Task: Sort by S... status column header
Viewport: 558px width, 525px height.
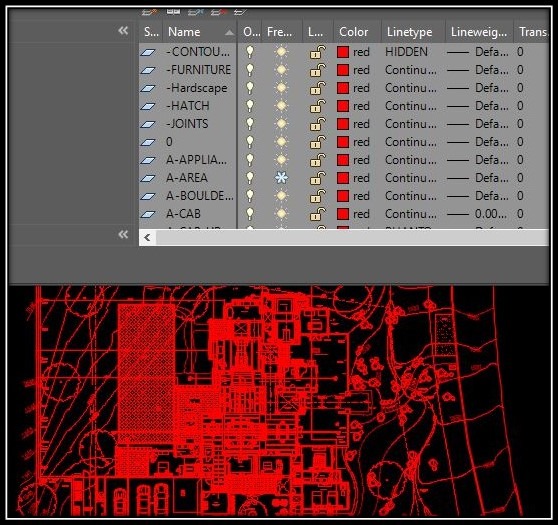Action: pos(151,32)
